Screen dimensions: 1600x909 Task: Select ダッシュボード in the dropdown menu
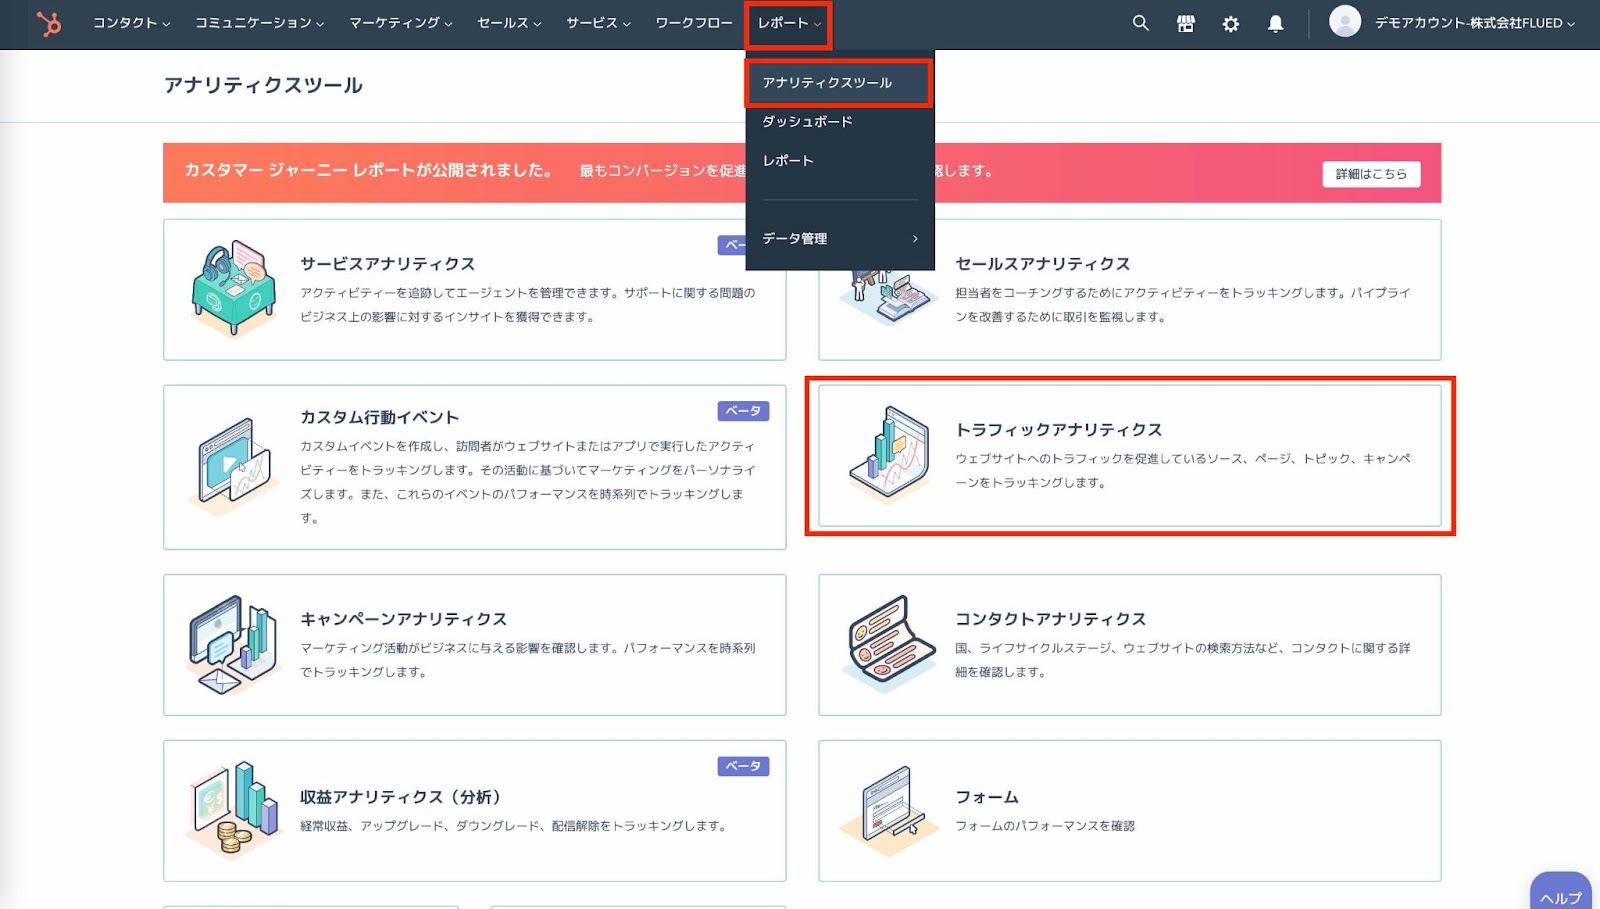[x=807, y=122]
